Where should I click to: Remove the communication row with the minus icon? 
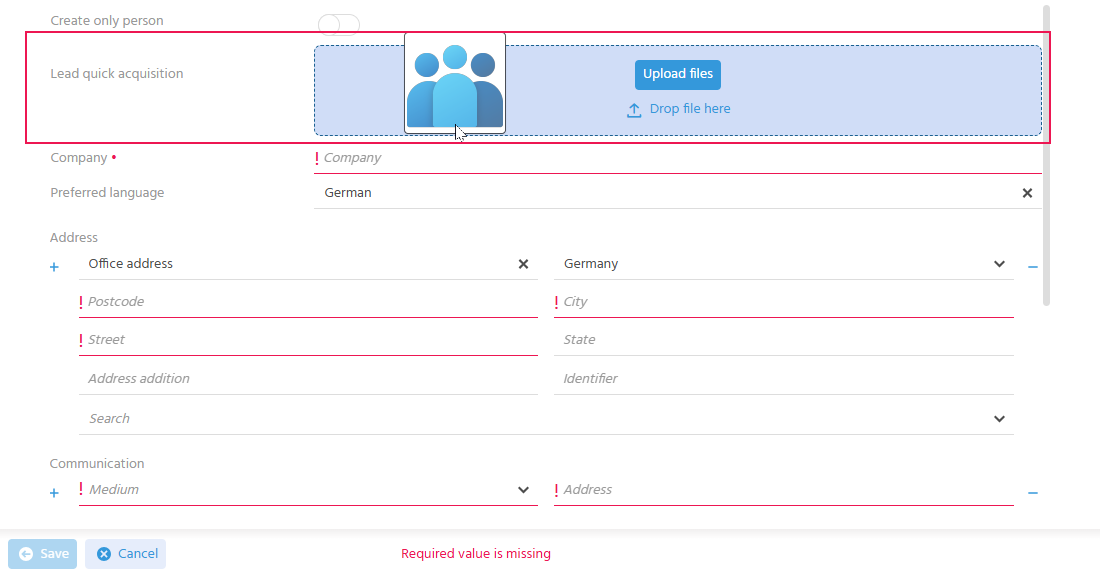[1033, 493]
